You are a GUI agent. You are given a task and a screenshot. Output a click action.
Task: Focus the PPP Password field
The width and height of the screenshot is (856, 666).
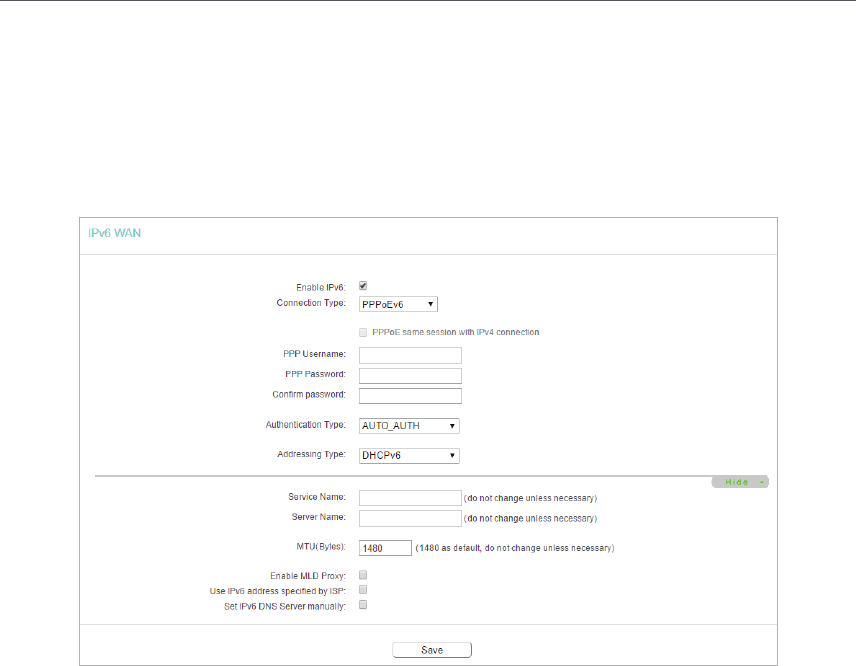tap(410, 376)
